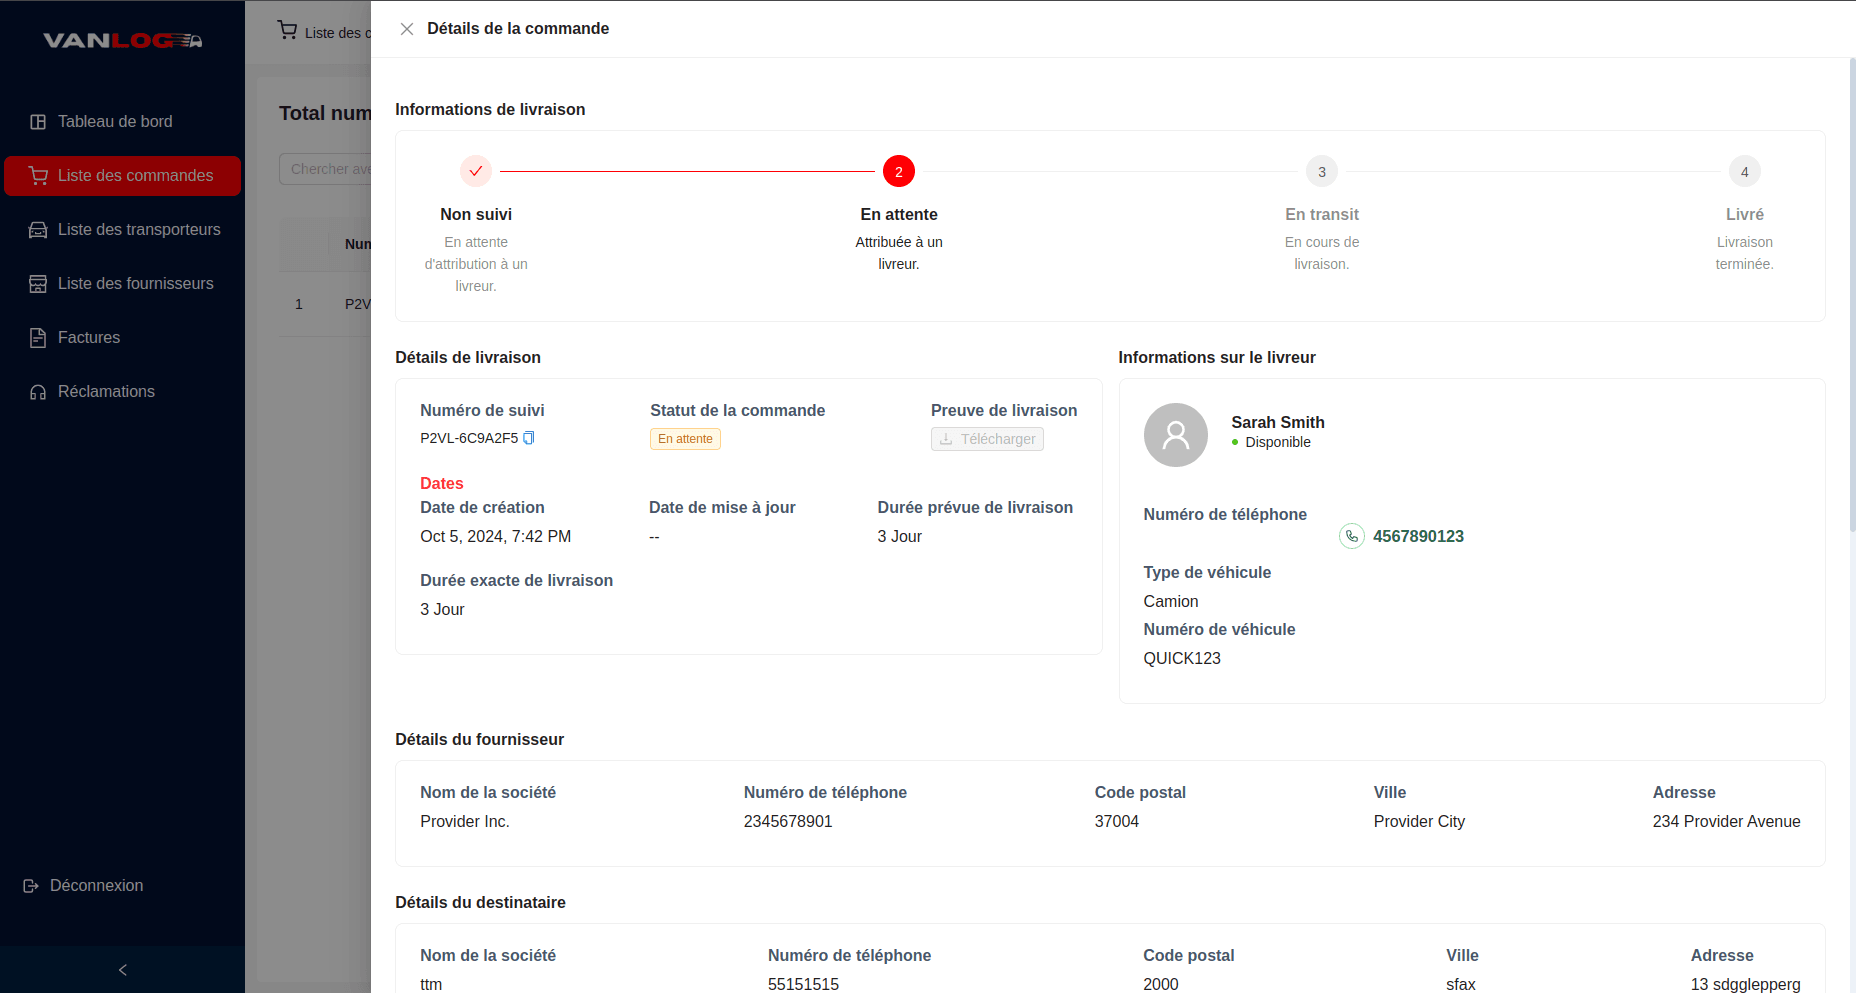Click address 234 Provider Avenue
1856x993 pixels.
(1726, 821)
